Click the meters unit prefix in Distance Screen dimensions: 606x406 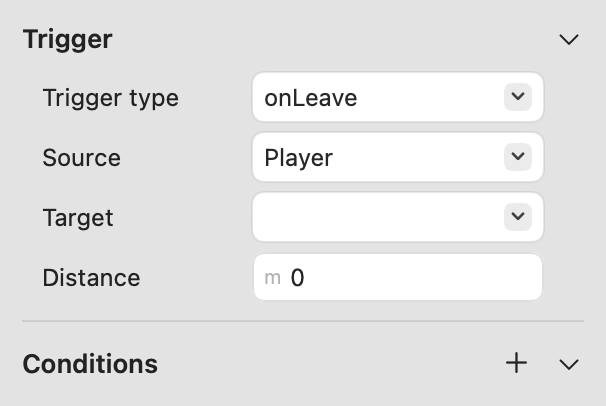pos(272,278)
